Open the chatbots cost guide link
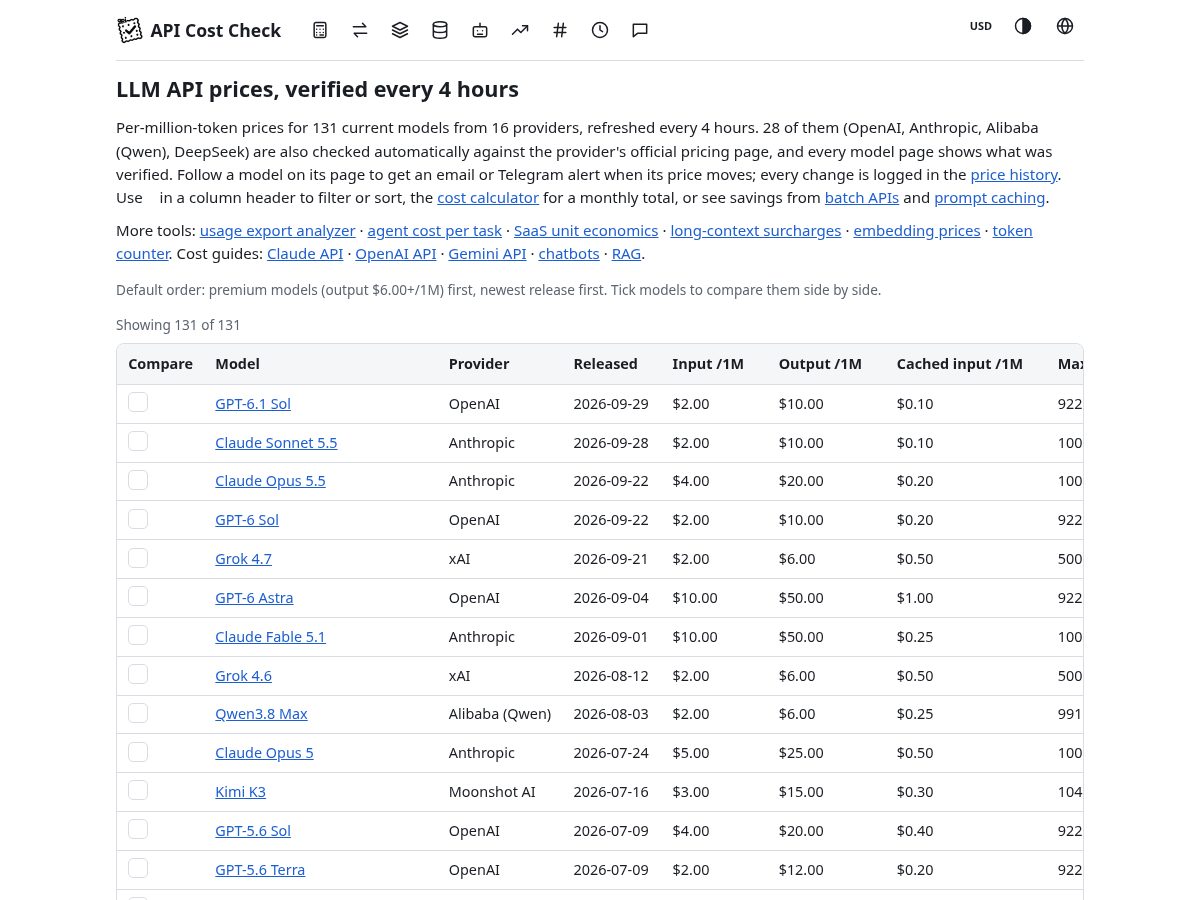1200x900 pixels. click(569, 254)
